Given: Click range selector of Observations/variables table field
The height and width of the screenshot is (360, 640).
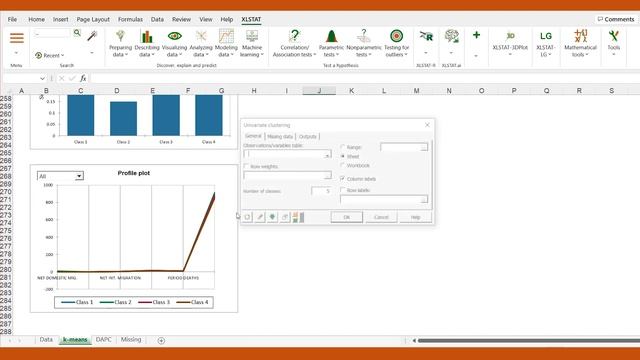Looking at the screenshot, I should point(327,154).
